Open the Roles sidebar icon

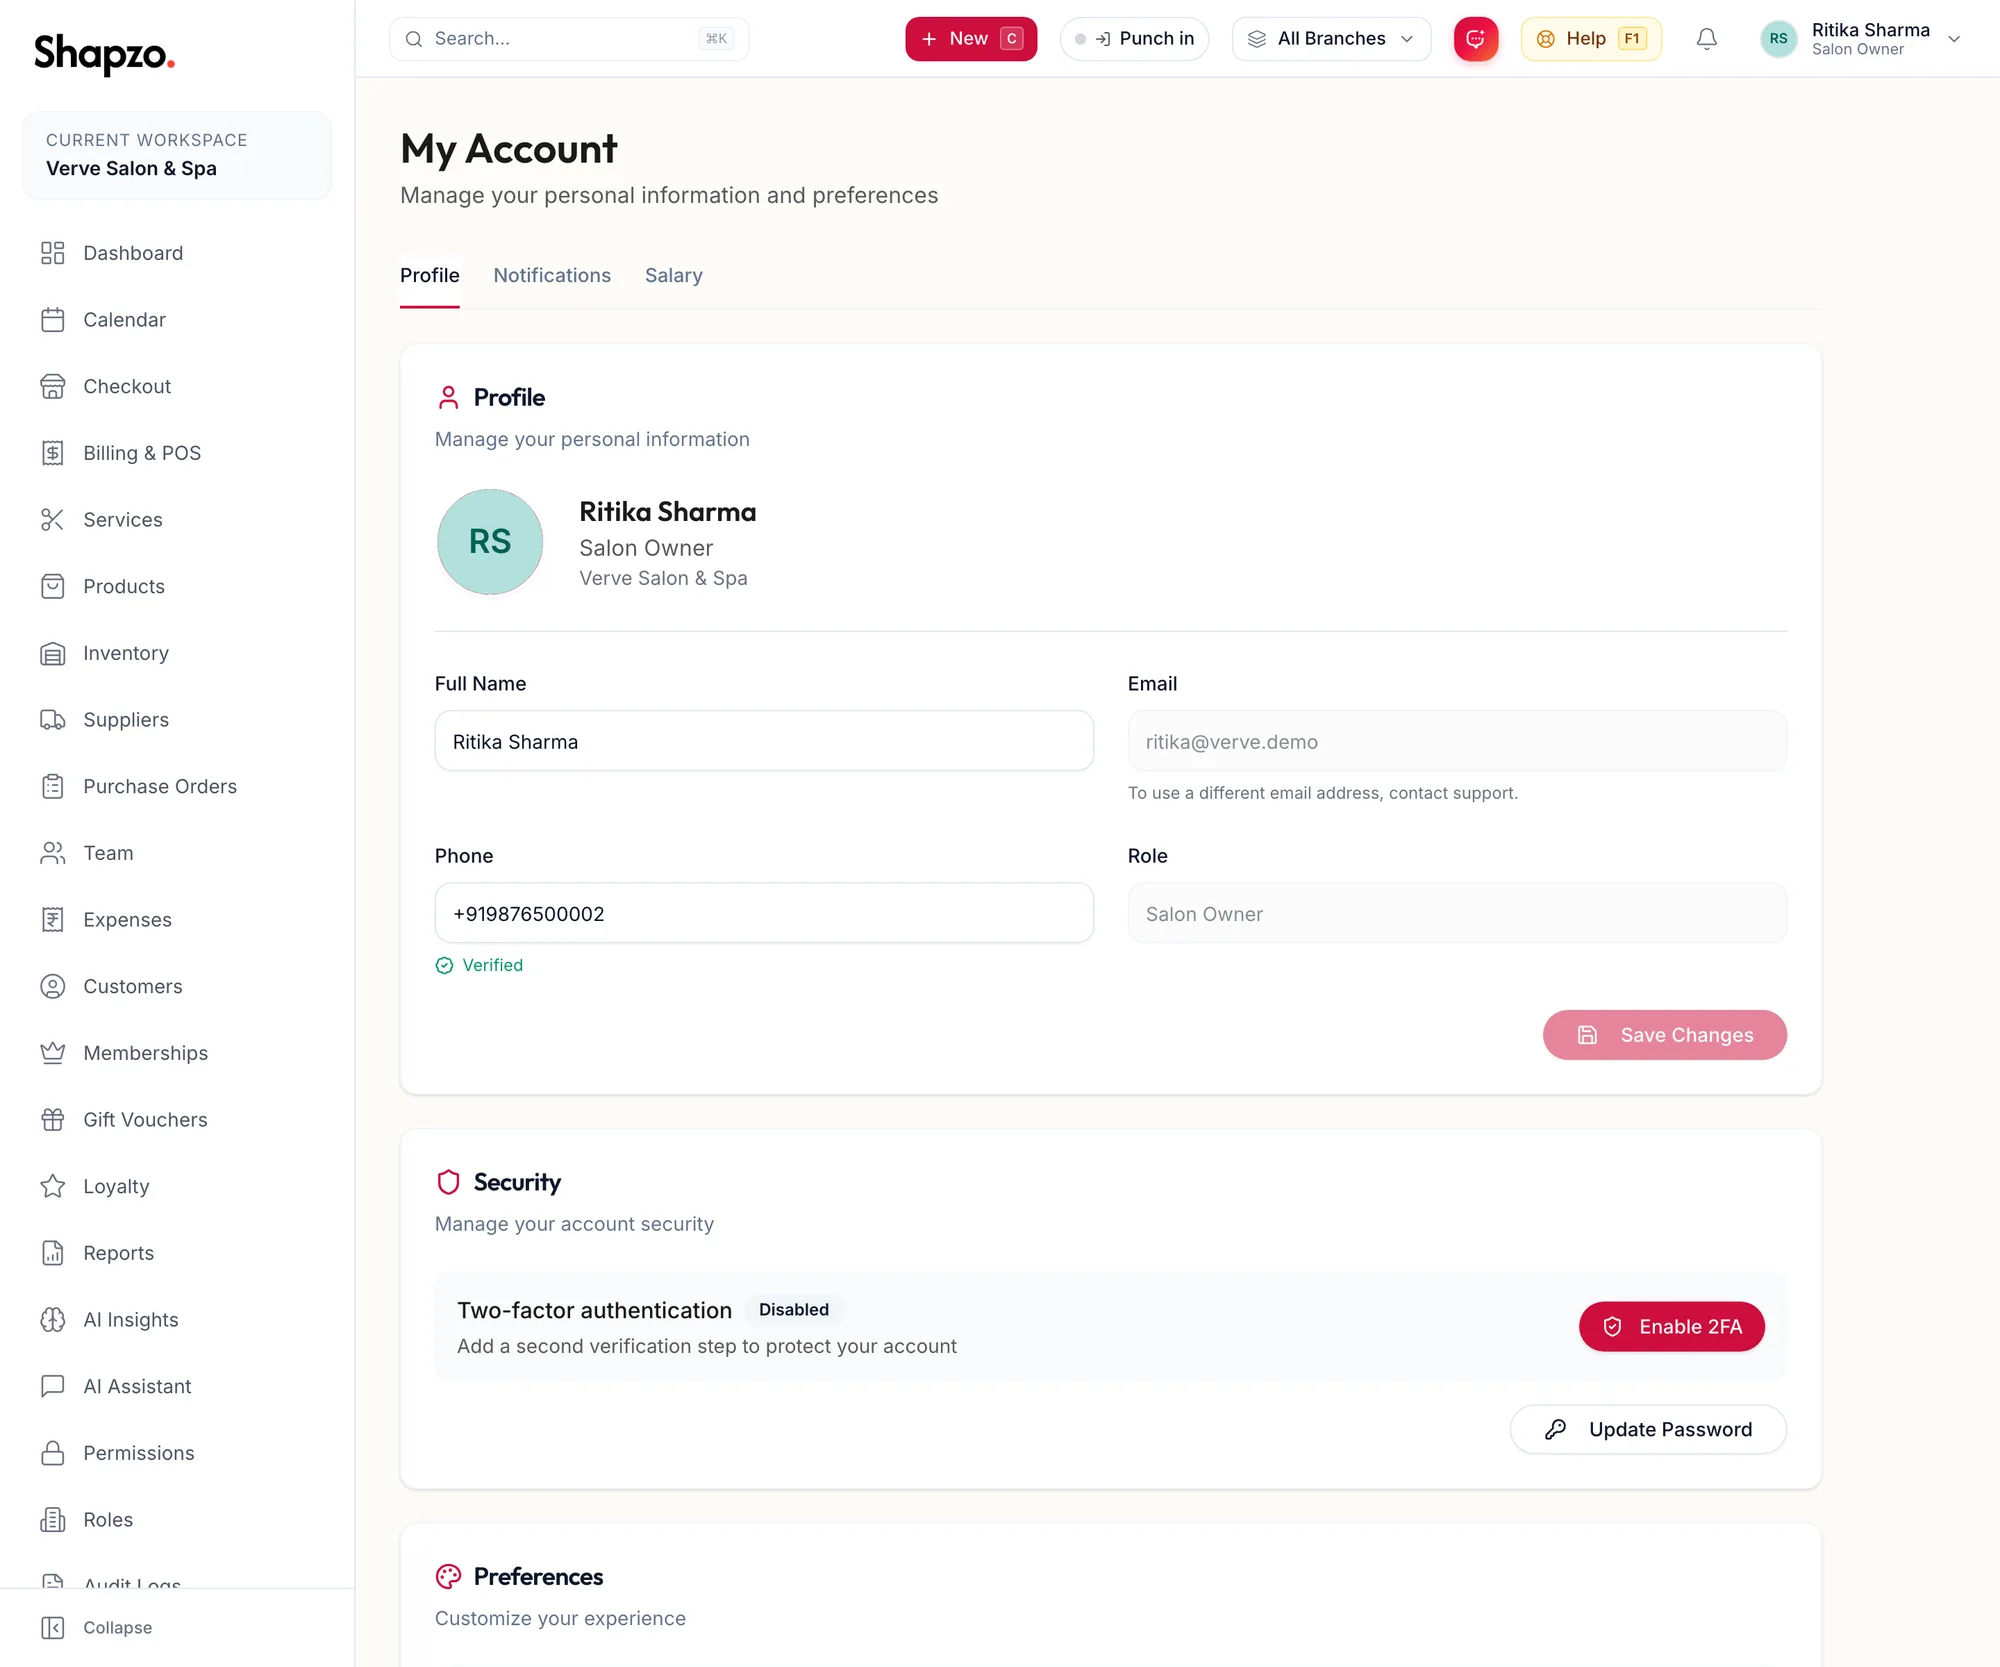click(53, 1520)
